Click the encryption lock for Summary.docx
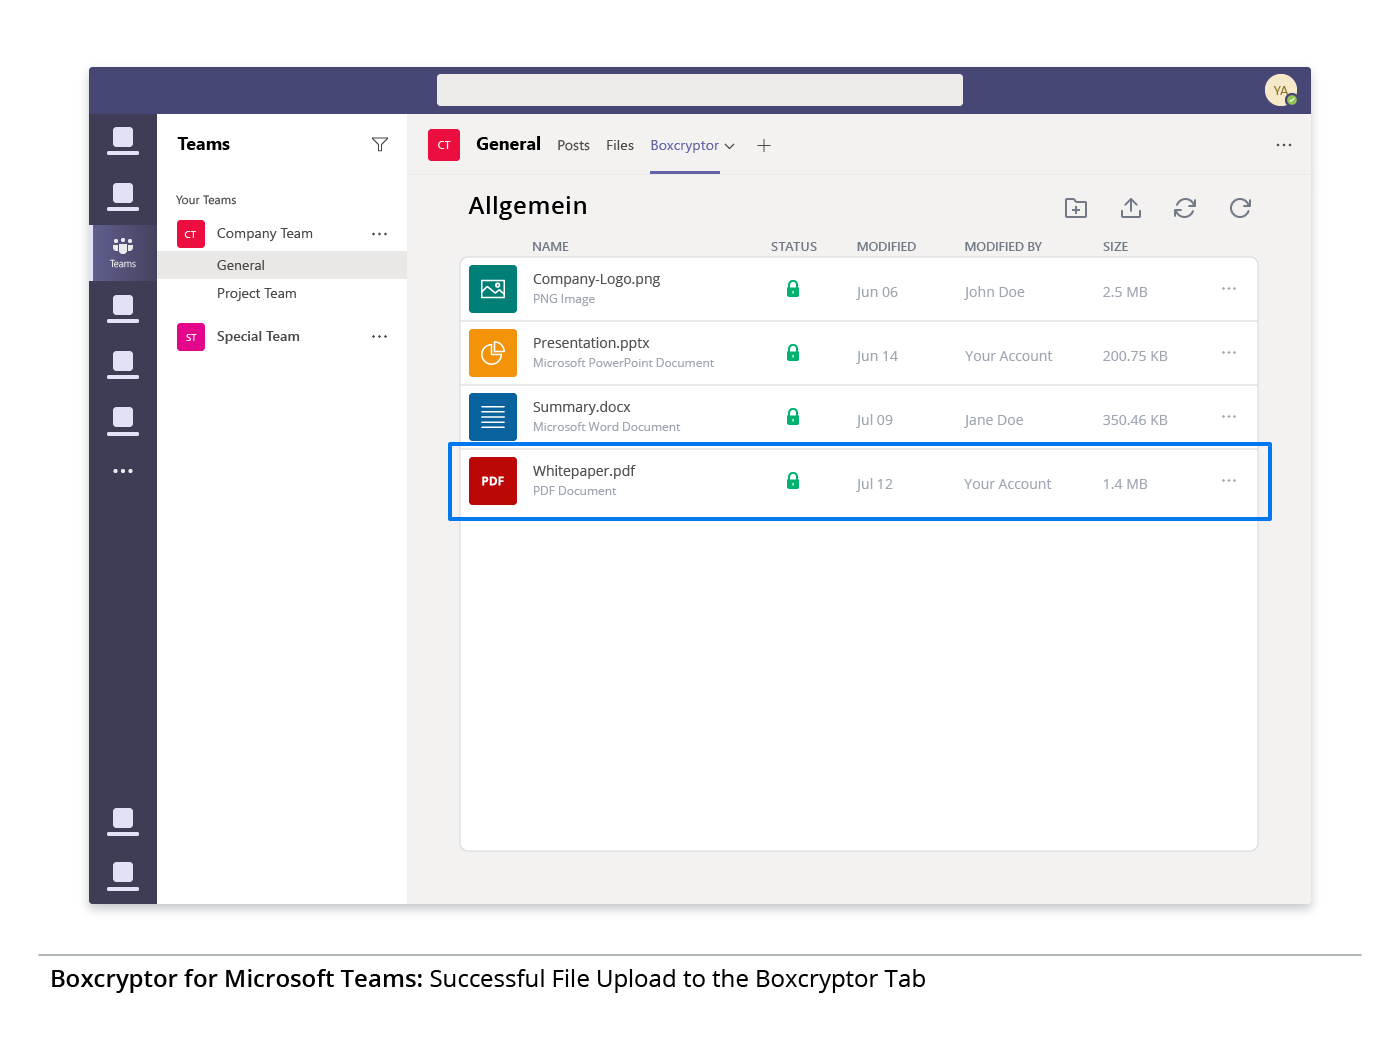Viewport: 1400px width, 1050px height. (793, 417)
